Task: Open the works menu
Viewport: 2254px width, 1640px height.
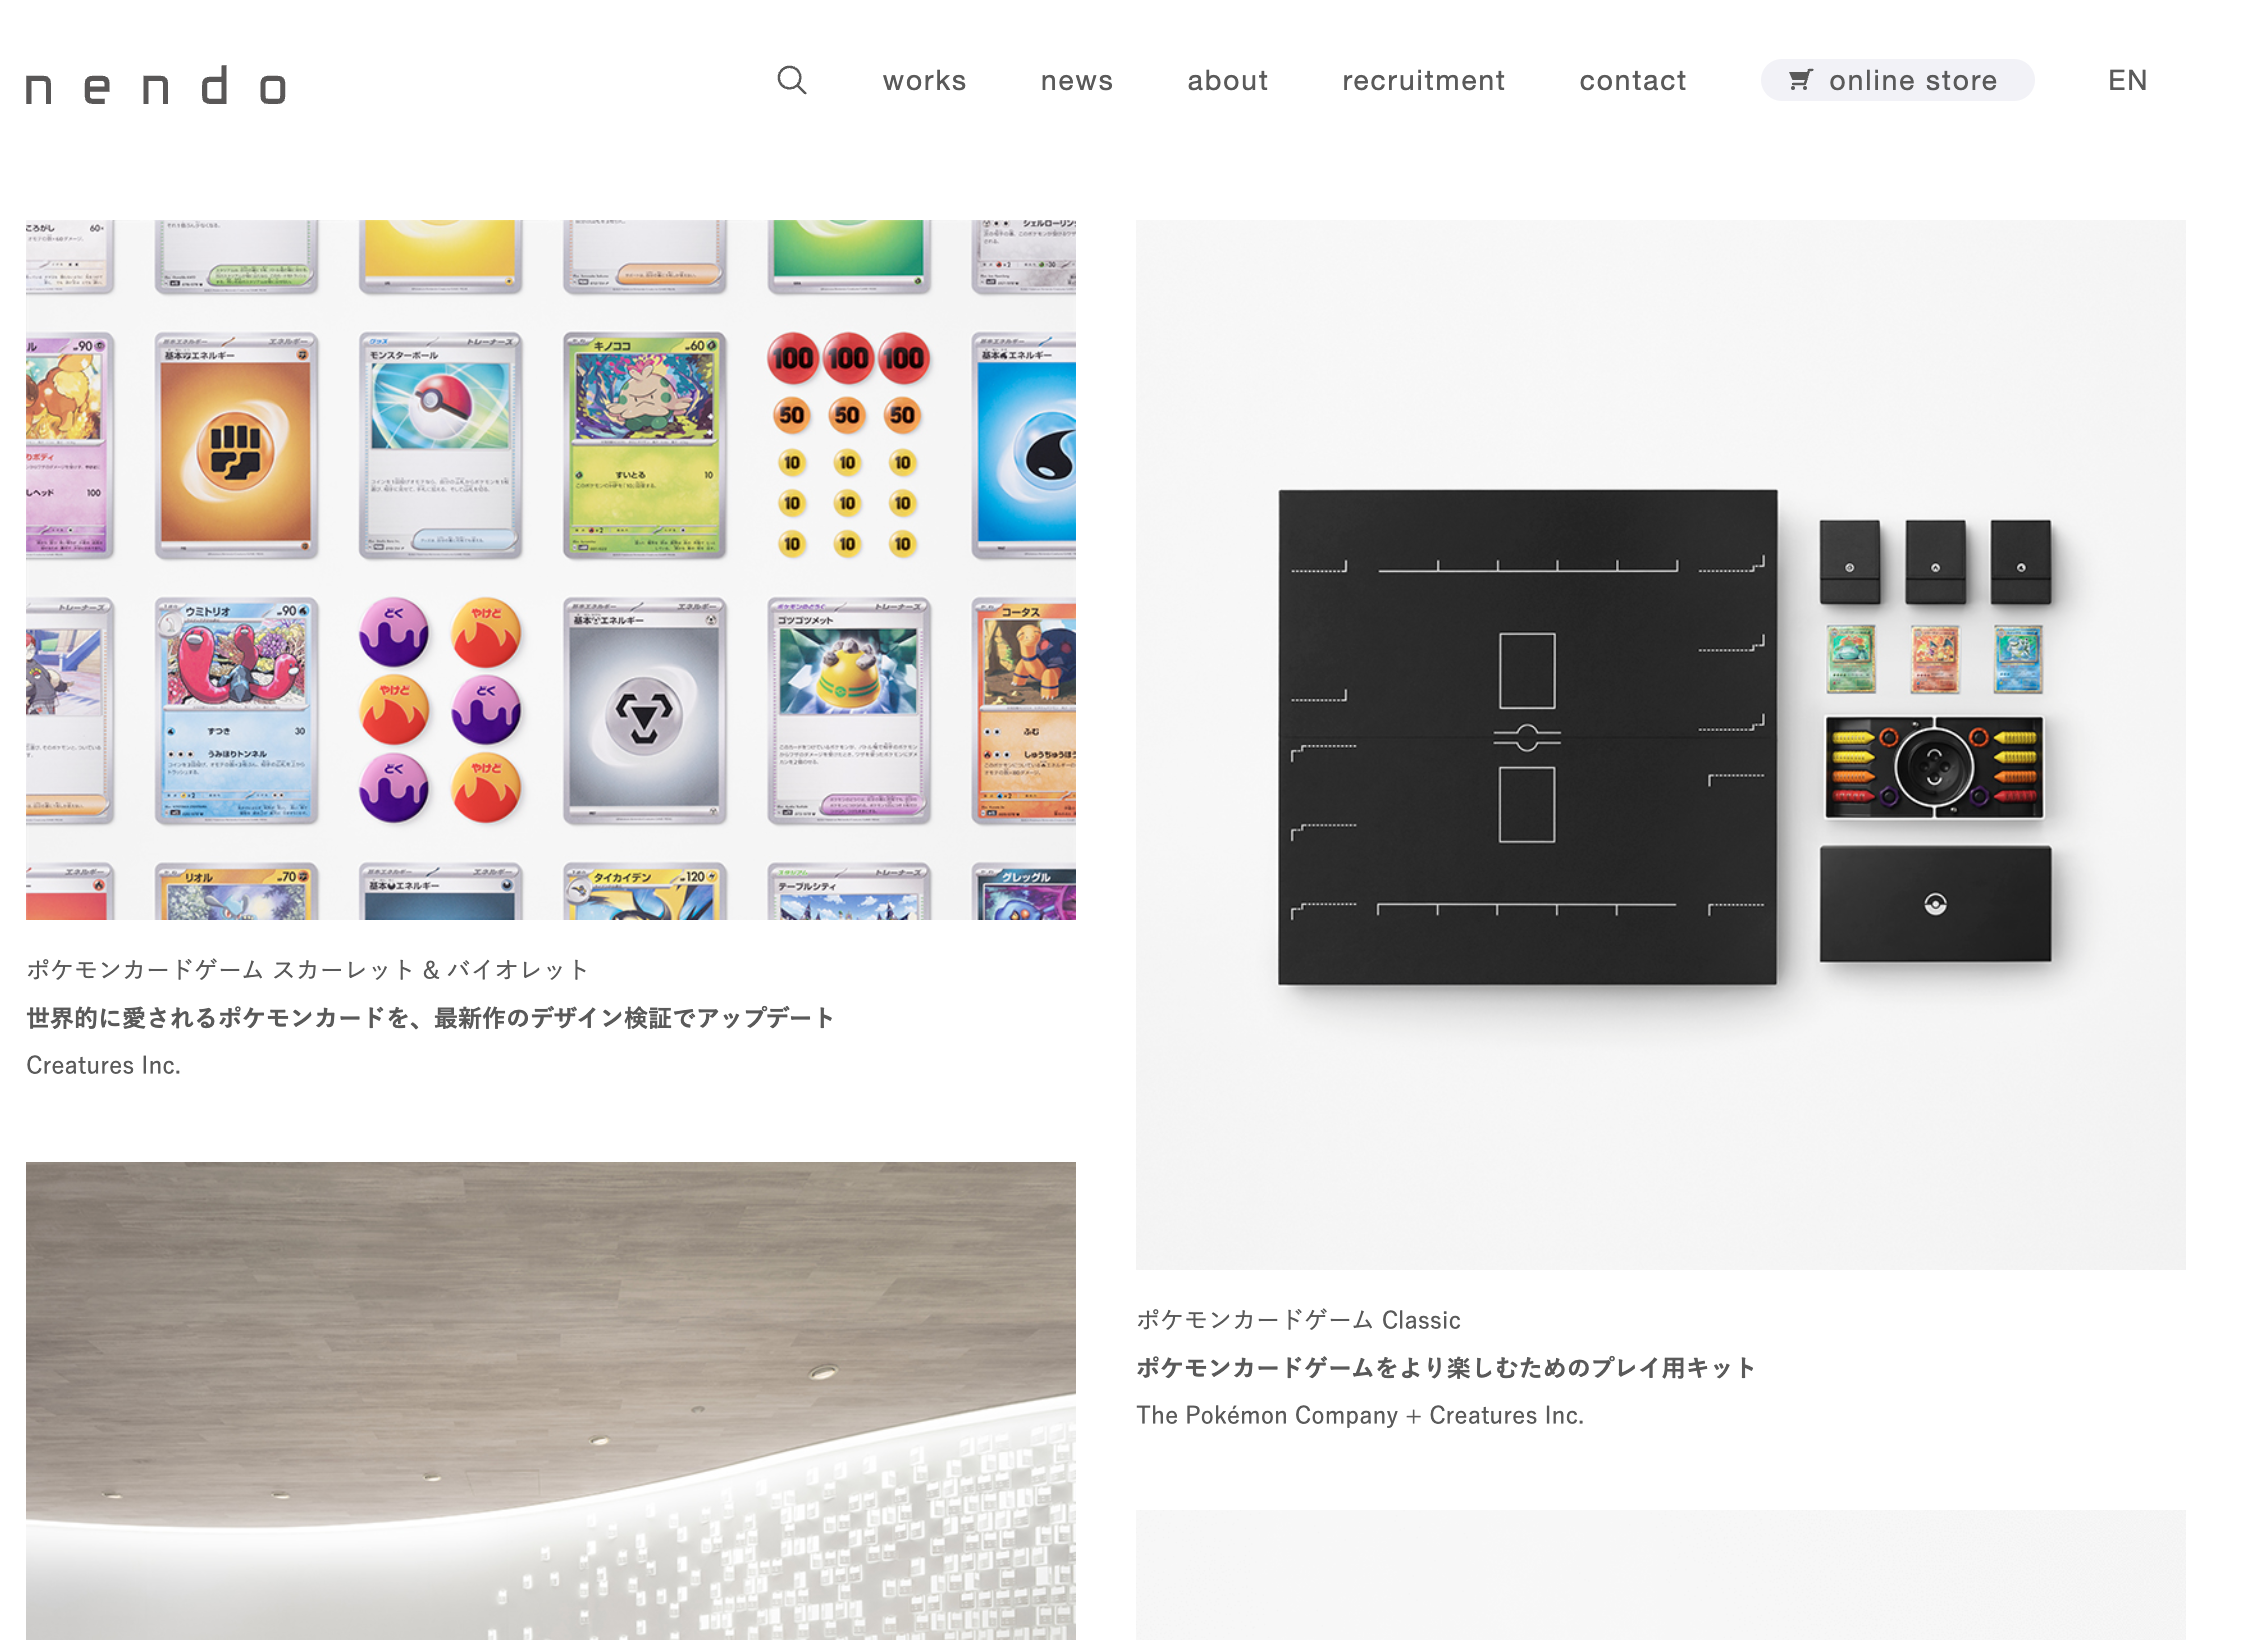Action: click(x=924, y=80)
